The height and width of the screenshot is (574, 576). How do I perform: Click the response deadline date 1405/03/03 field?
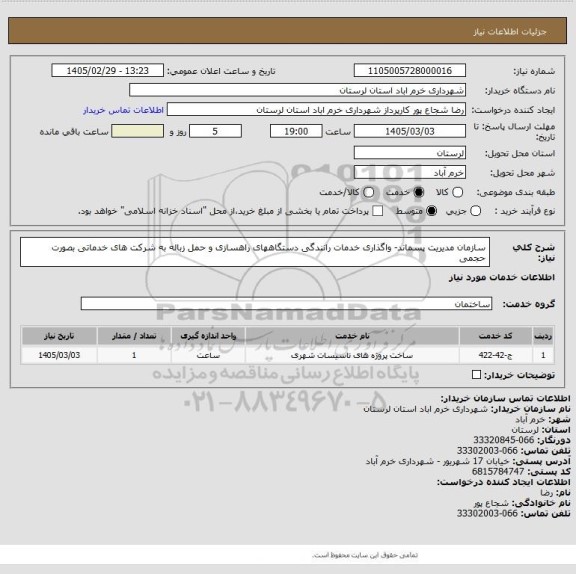pos(410,131)
